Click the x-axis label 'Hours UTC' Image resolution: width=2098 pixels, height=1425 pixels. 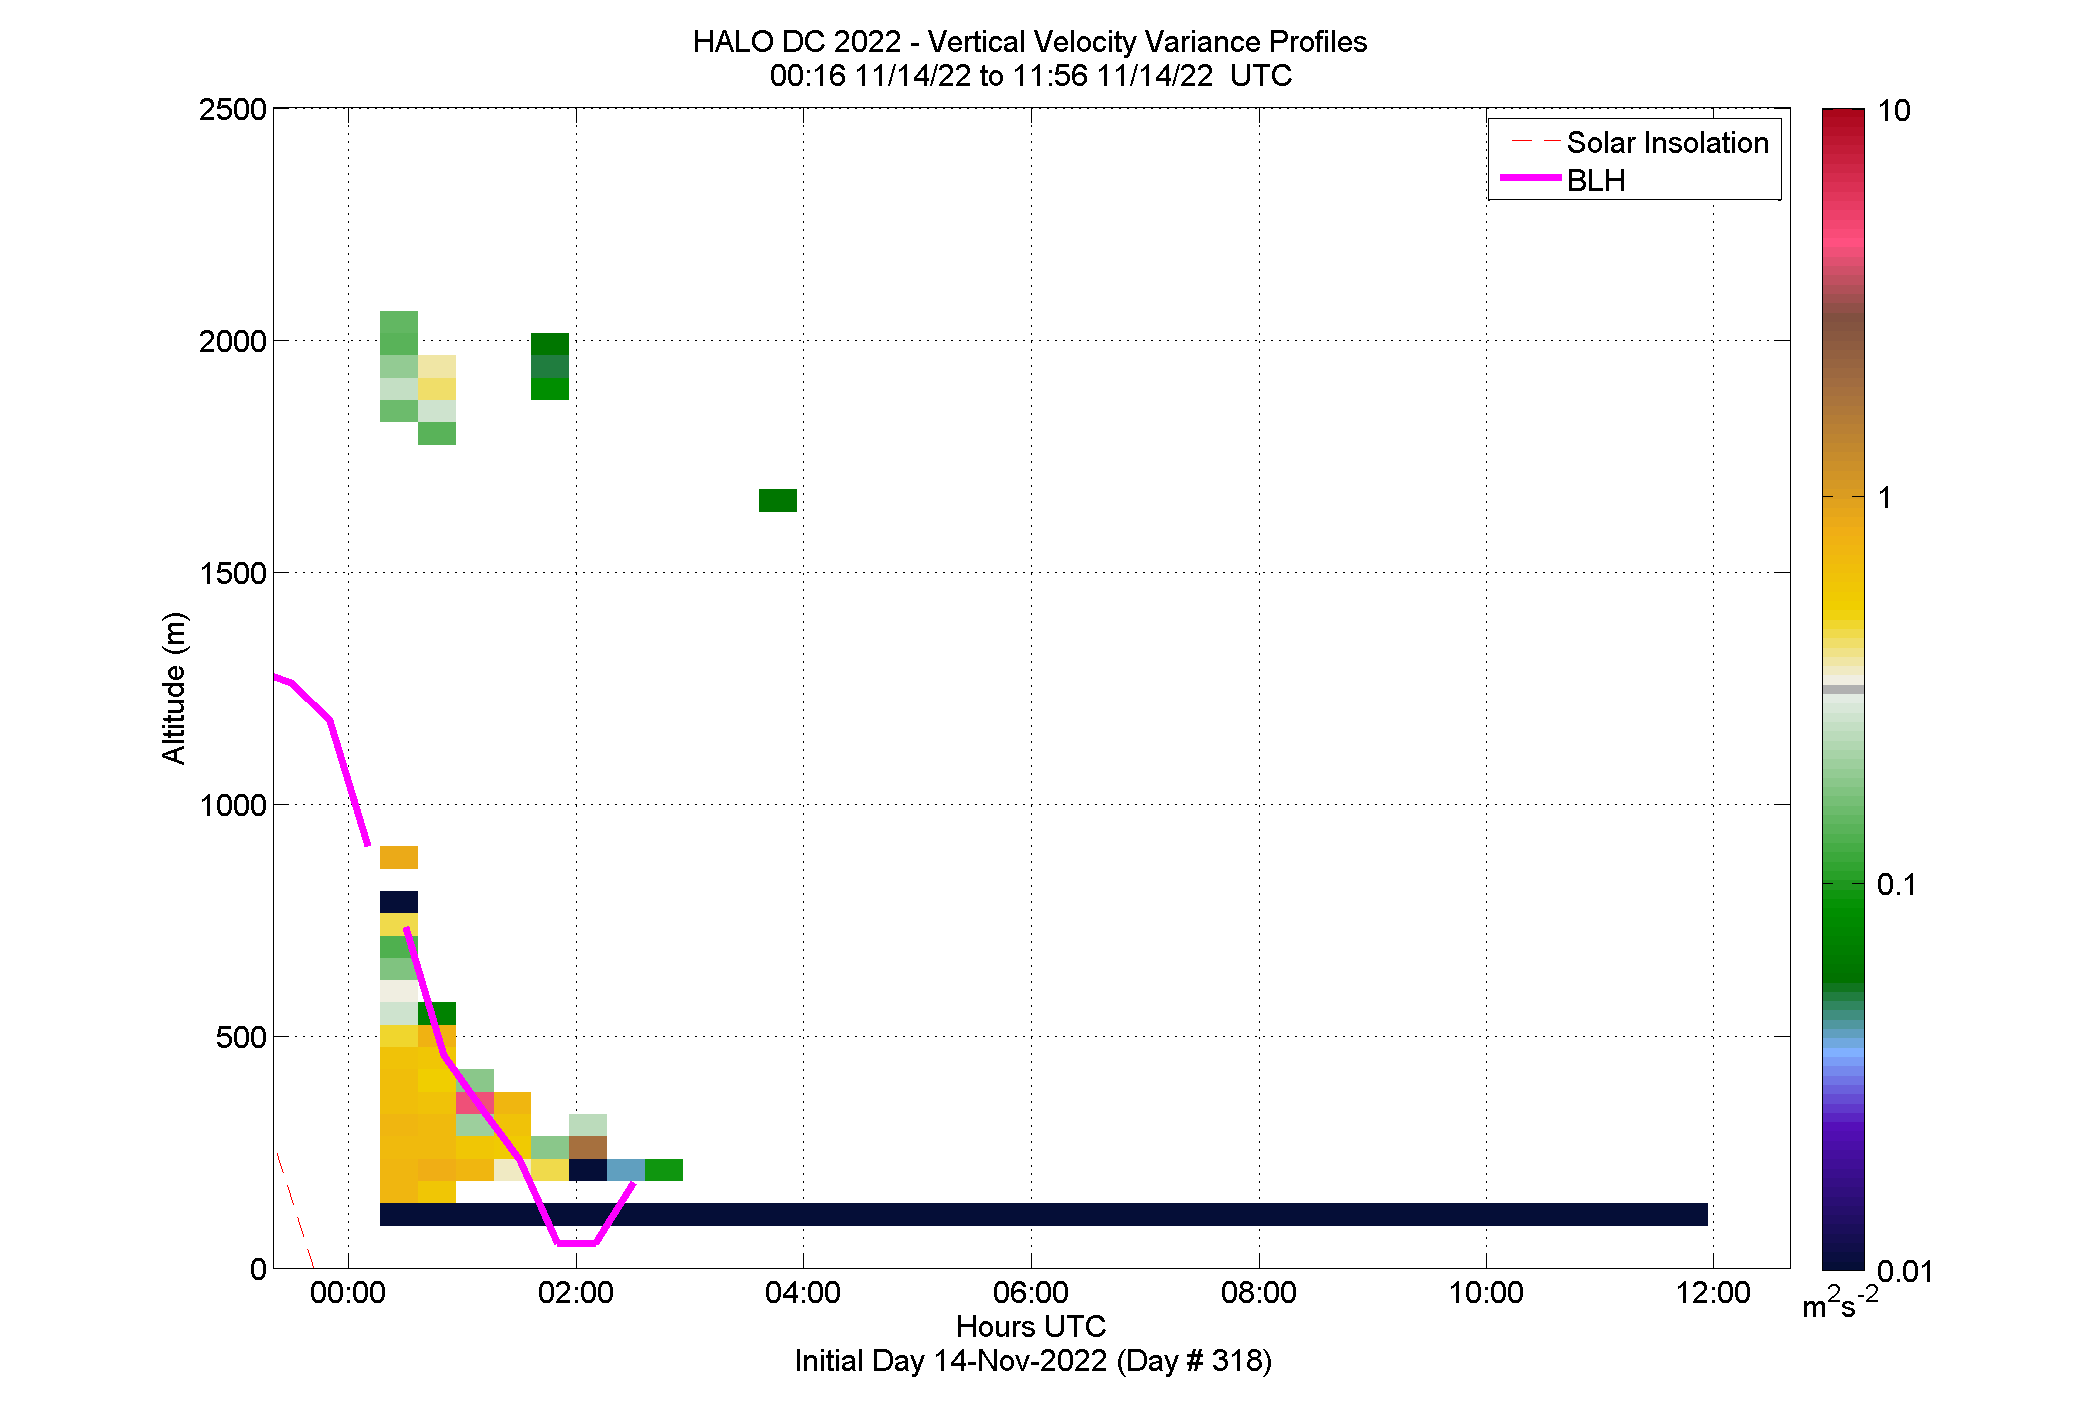point(1031,1327)
